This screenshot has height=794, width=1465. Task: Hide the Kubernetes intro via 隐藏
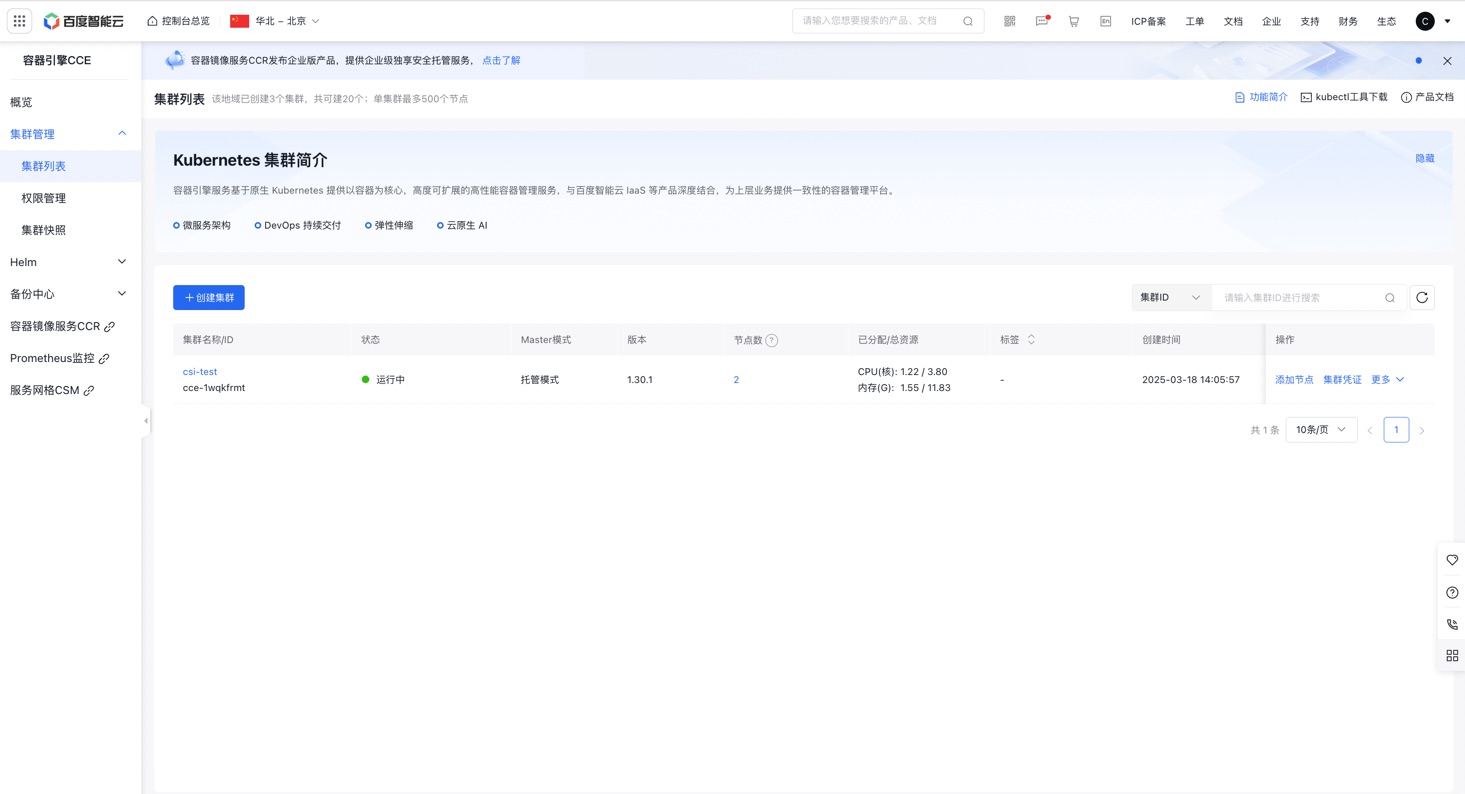pyautogui.click(x=1425, y=159)
